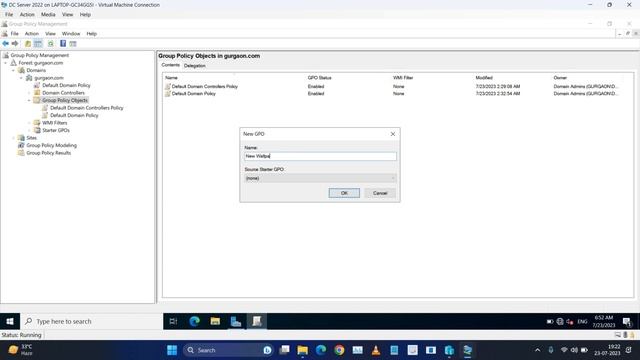Open the Source Starter GPO dropdown
640x360 pixels.
tap(320, 178)
